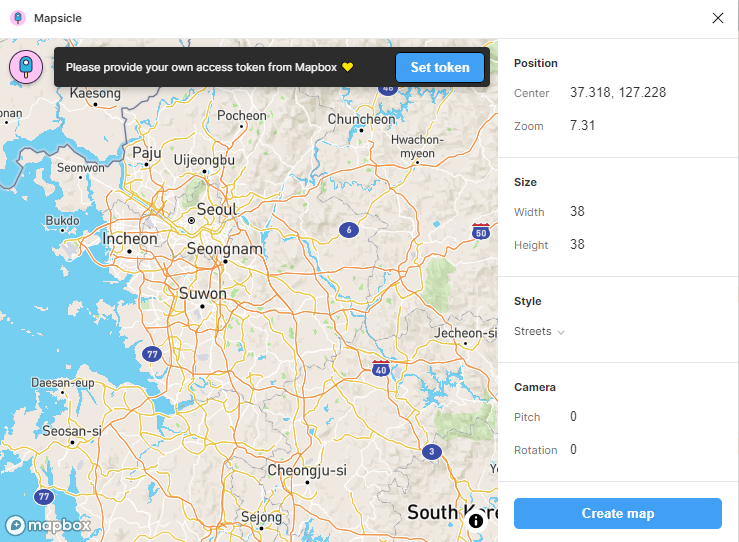Click the yellow heart icon in token banner
739x542 pixels.
pyautogui.click(x=347, y=67)
